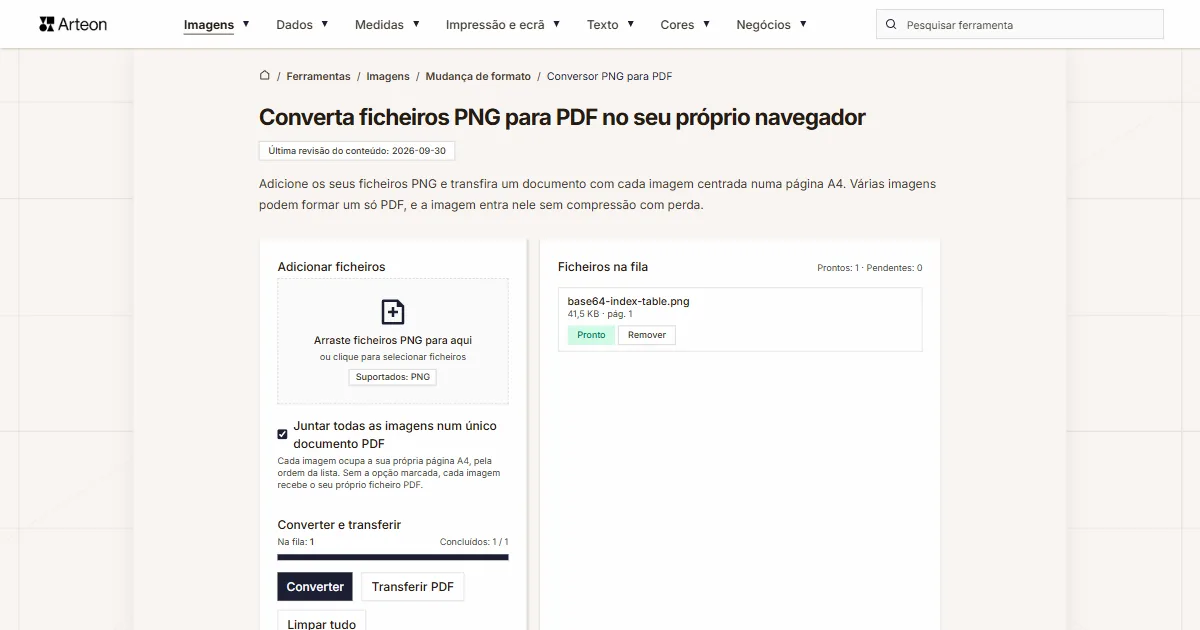The width and height of the screenshot is (1200, 630).
Task: Expand the Dados menu arrow
Action: tap(325, 24)
